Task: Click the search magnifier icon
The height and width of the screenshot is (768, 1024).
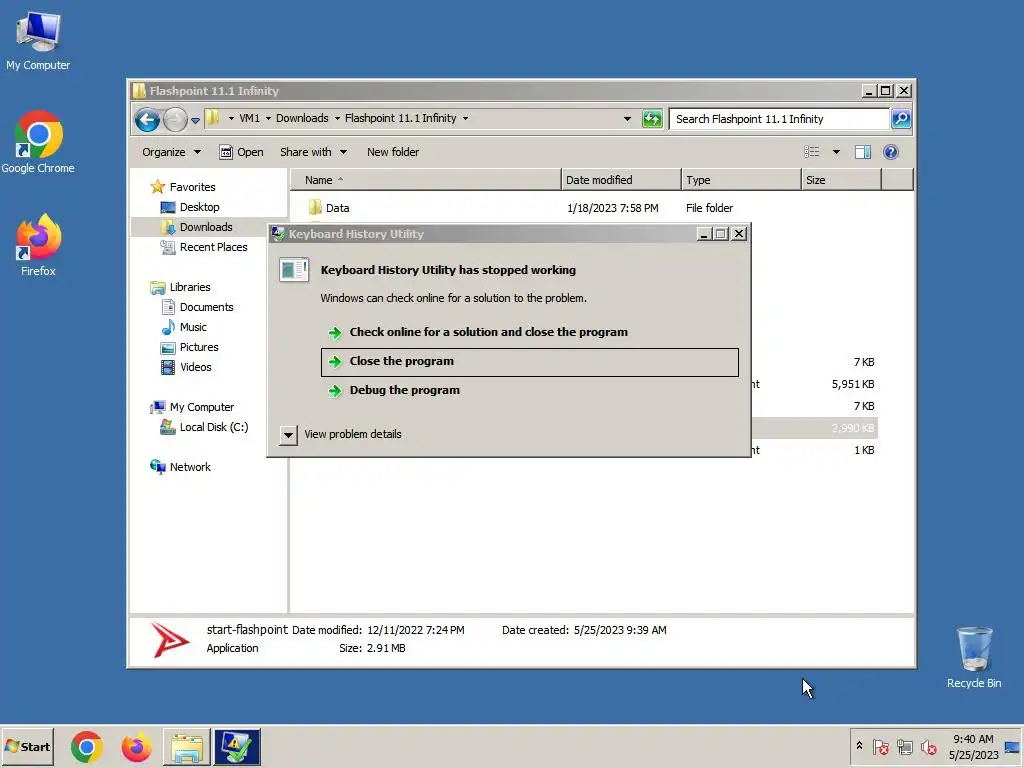Action: (901, 119)
